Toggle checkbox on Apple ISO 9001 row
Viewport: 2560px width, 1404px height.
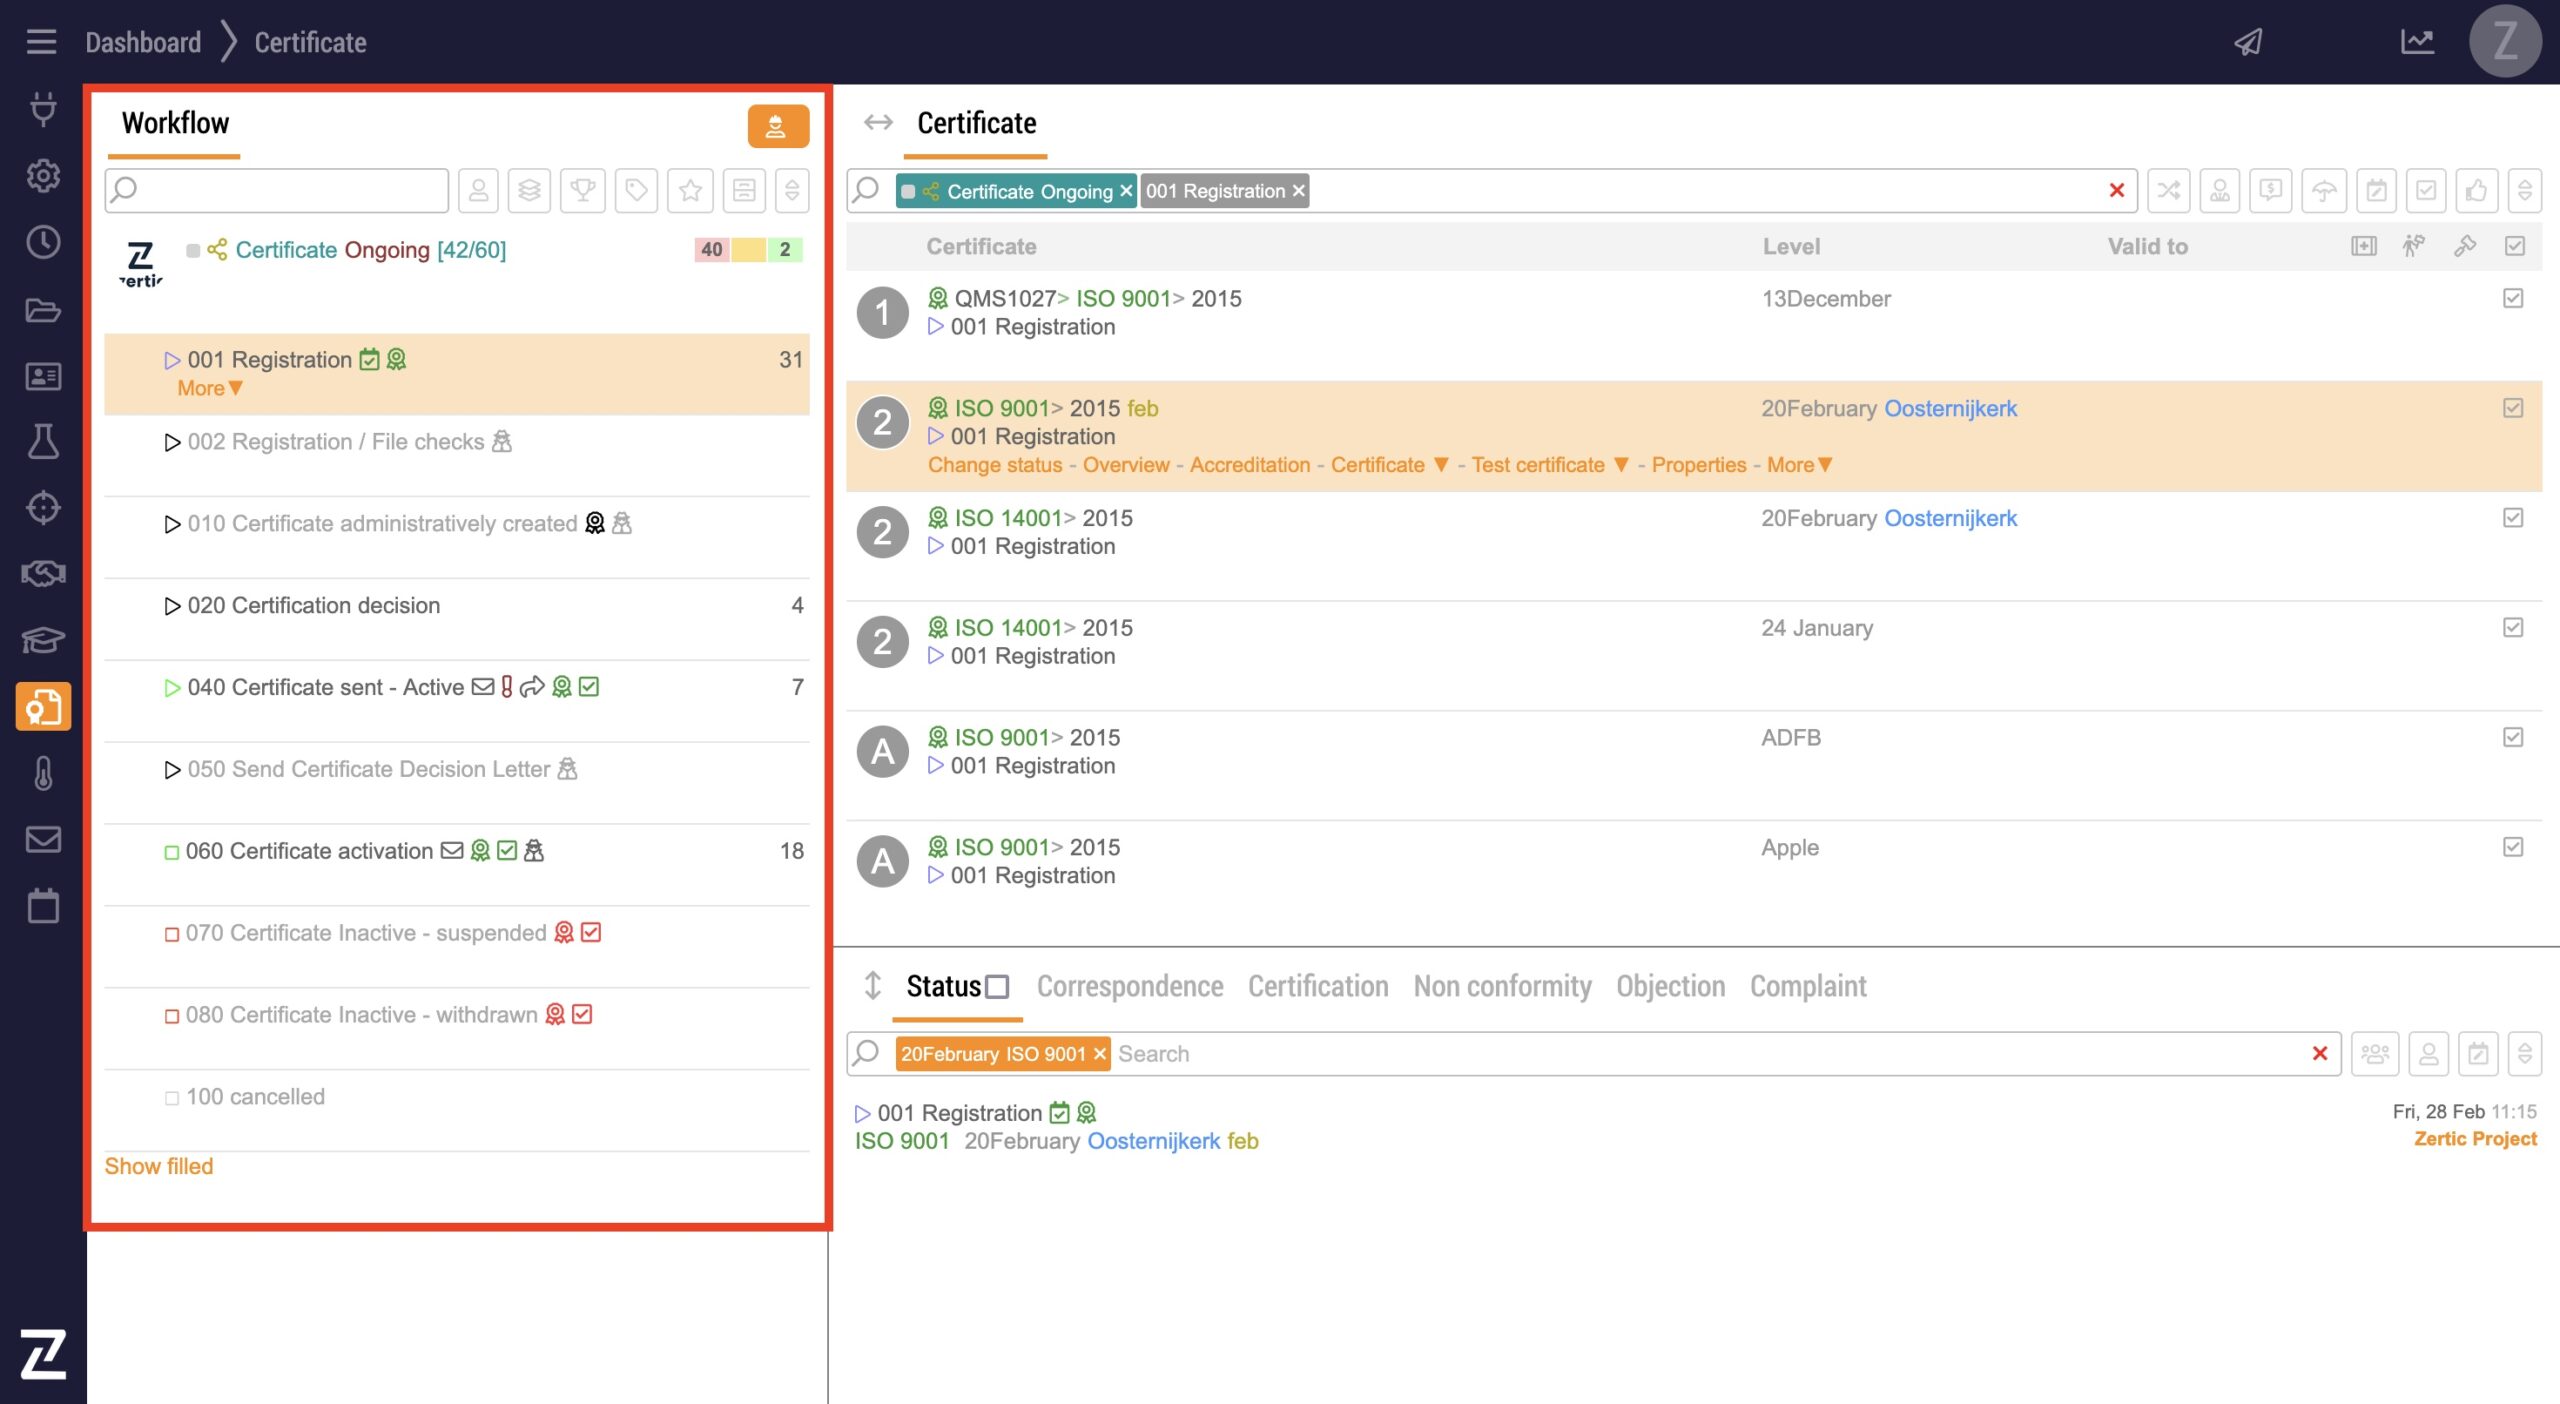2513,847
